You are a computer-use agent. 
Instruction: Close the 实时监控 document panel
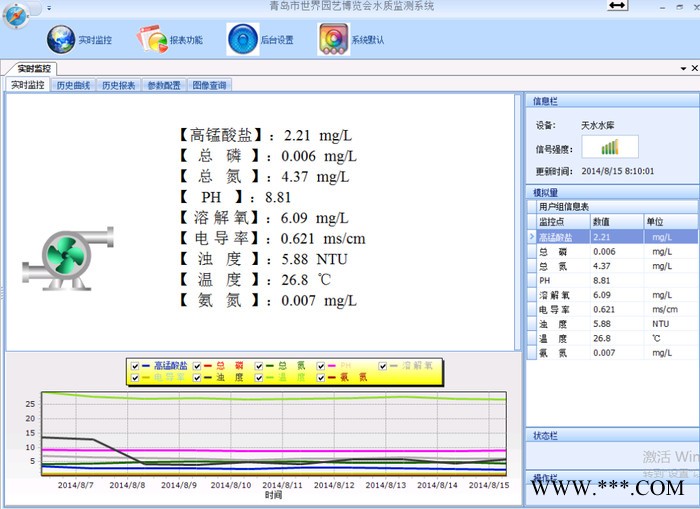(695, 68)
